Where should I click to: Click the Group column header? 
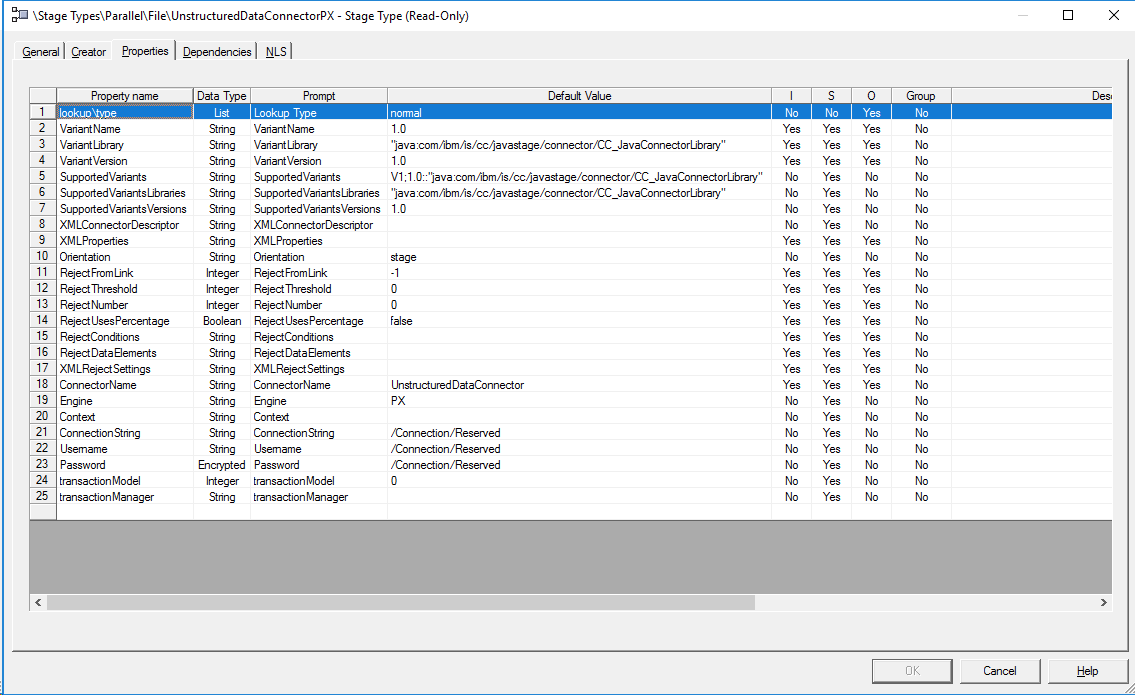coord(920,96)
